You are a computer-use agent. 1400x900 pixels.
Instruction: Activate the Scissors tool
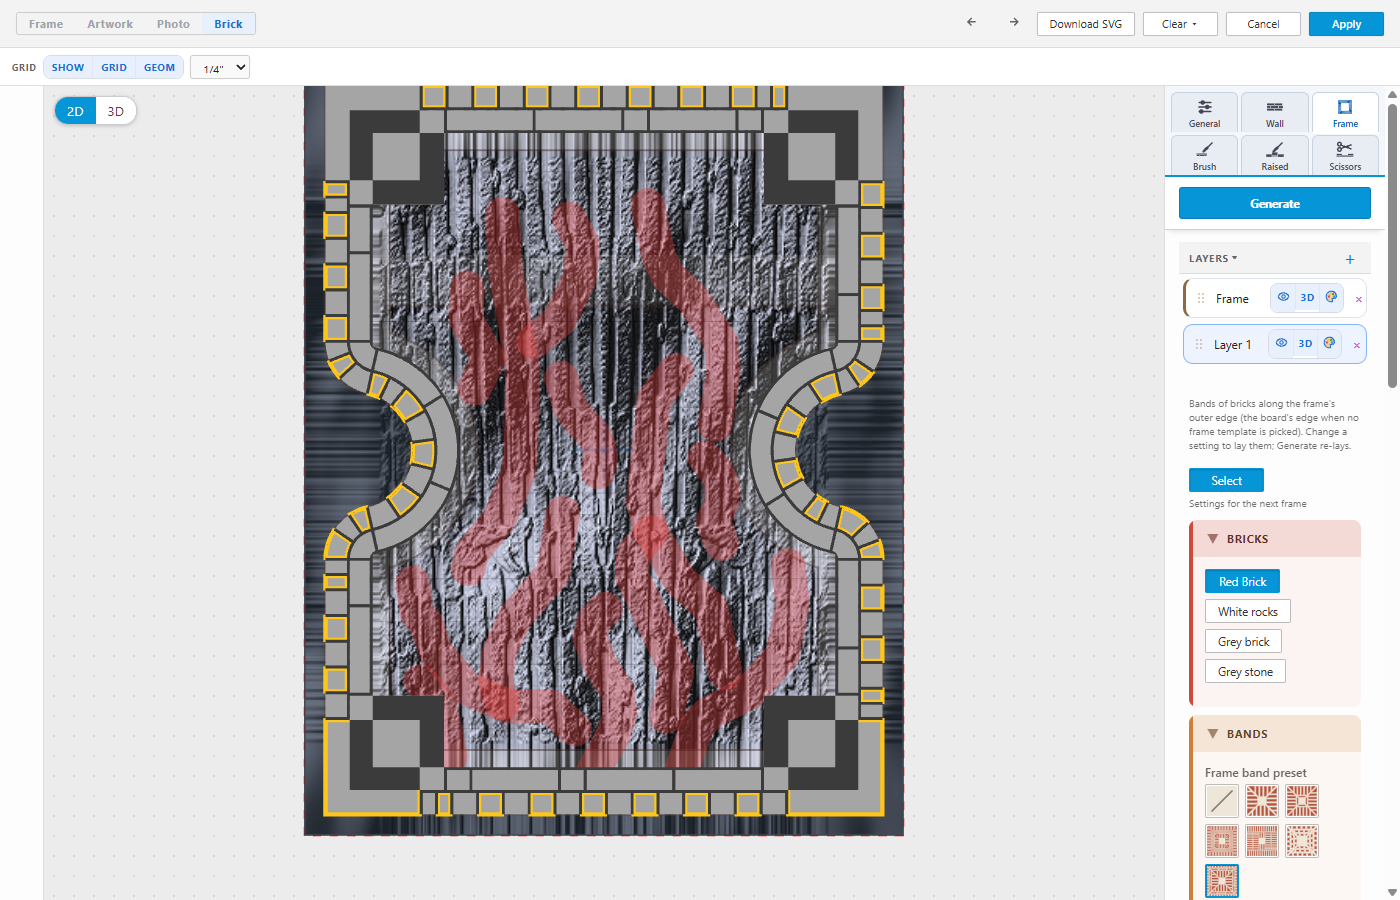click(1345, 156)
